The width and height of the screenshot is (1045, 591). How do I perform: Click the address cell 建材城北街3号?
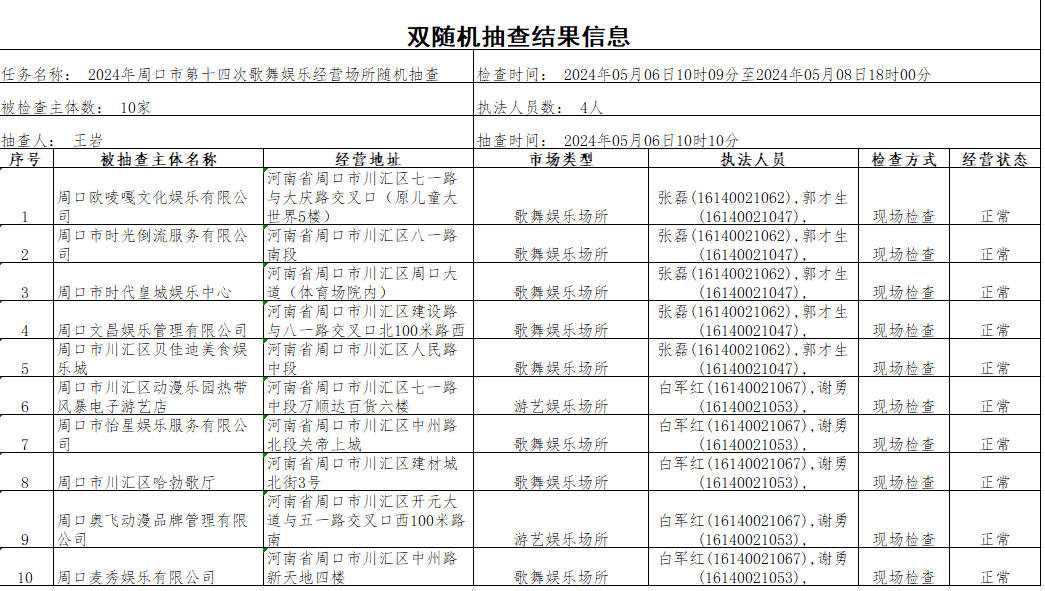(x=369, y=472)
